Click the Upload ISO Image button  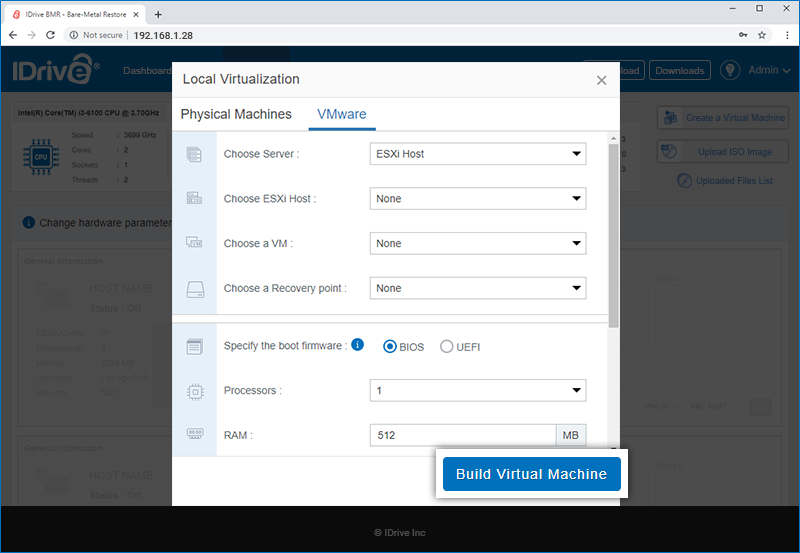723,152
